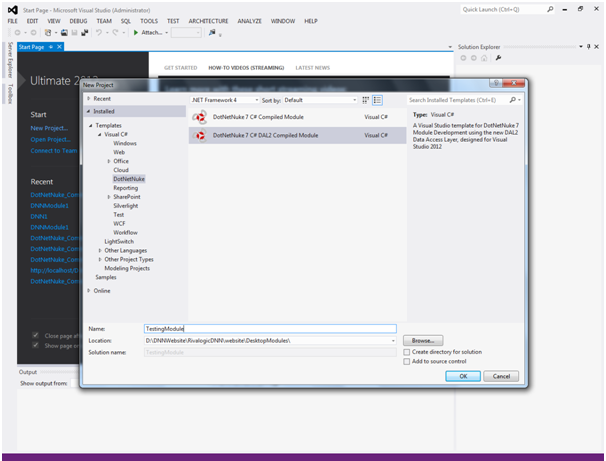The height and width of the screenshot is (461, 606).
Task: Click the Navigate Forward toolbar icon
Action: tap(33, 33)
